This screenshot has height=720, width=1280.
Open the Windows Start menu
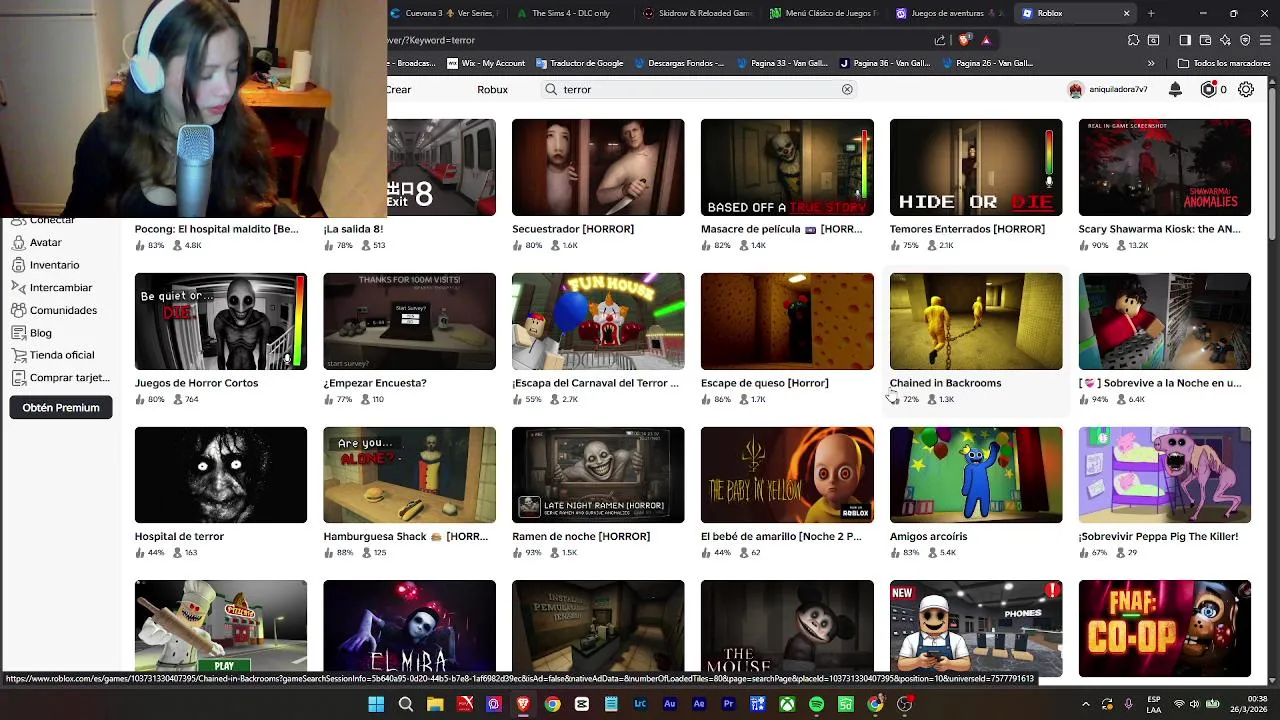pyautogui.click(x=376, y=704)
